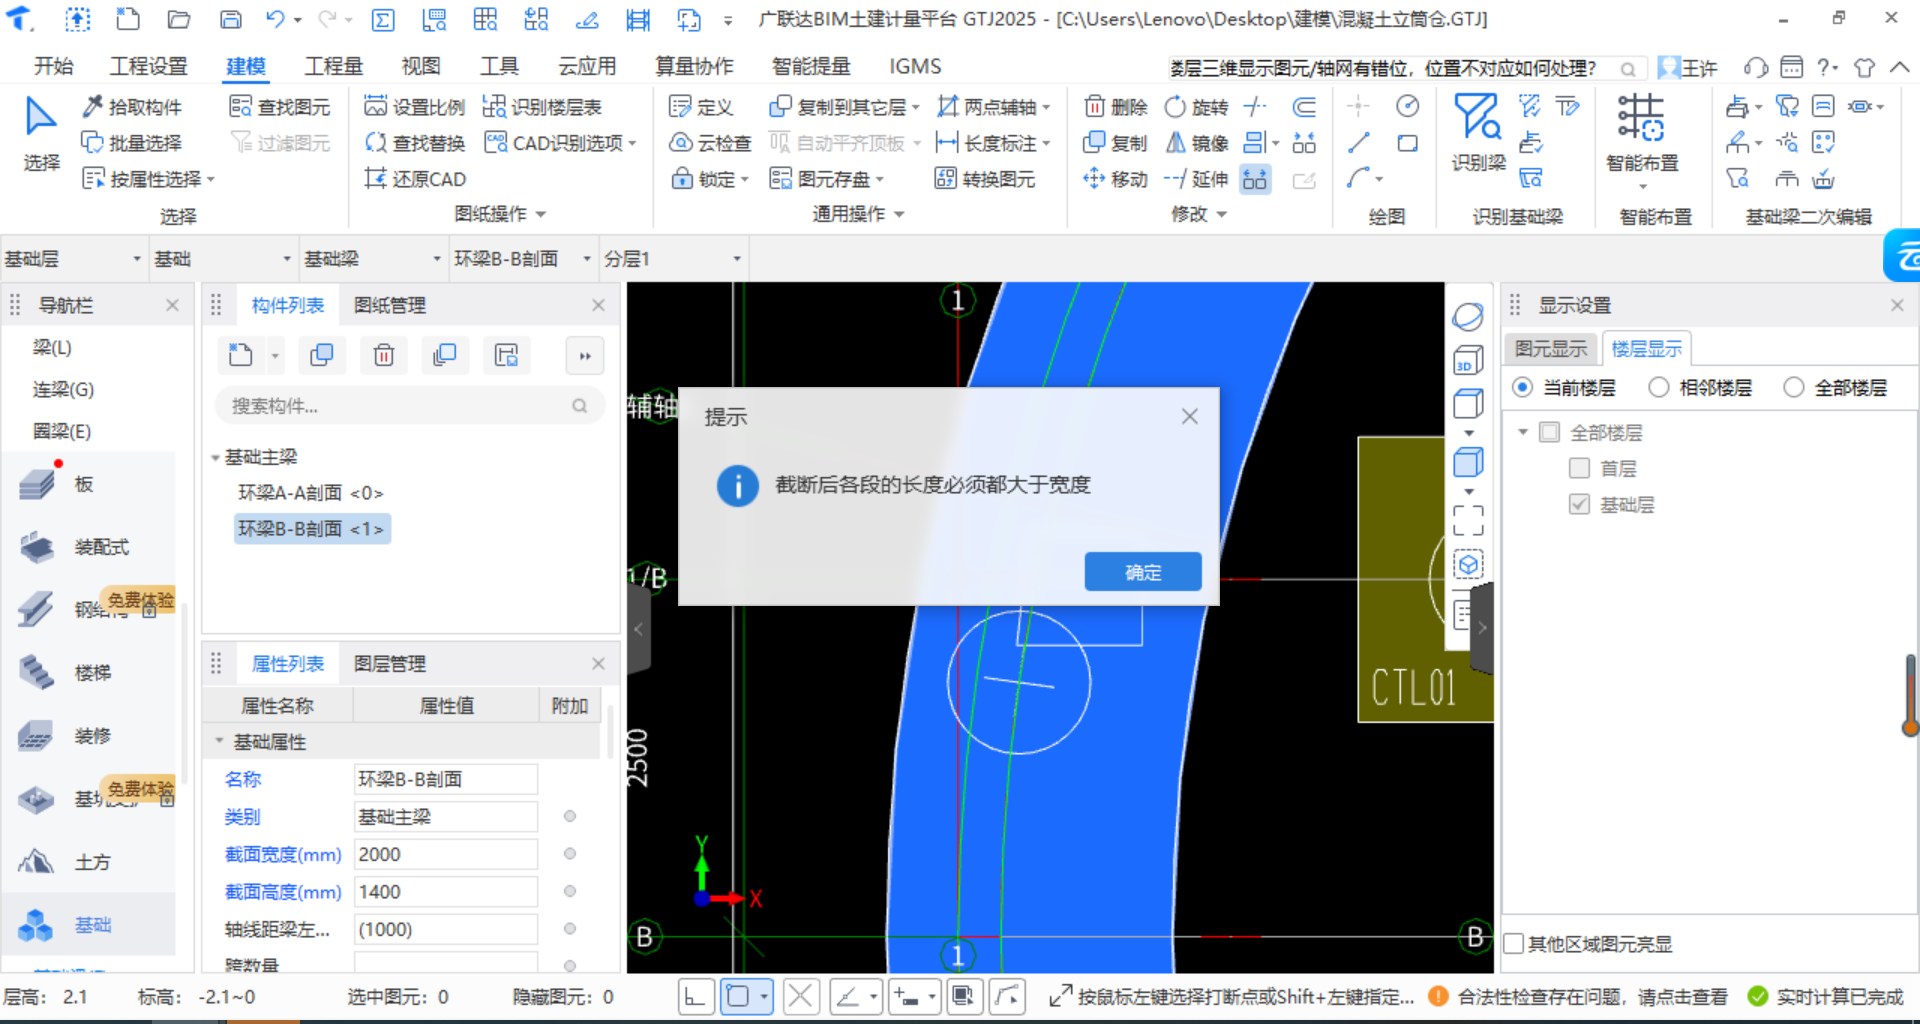Click the Copy (复制) tool
This screenshot has width=1920, height=1024.
pyautogui.click(x=1116, y=143)
